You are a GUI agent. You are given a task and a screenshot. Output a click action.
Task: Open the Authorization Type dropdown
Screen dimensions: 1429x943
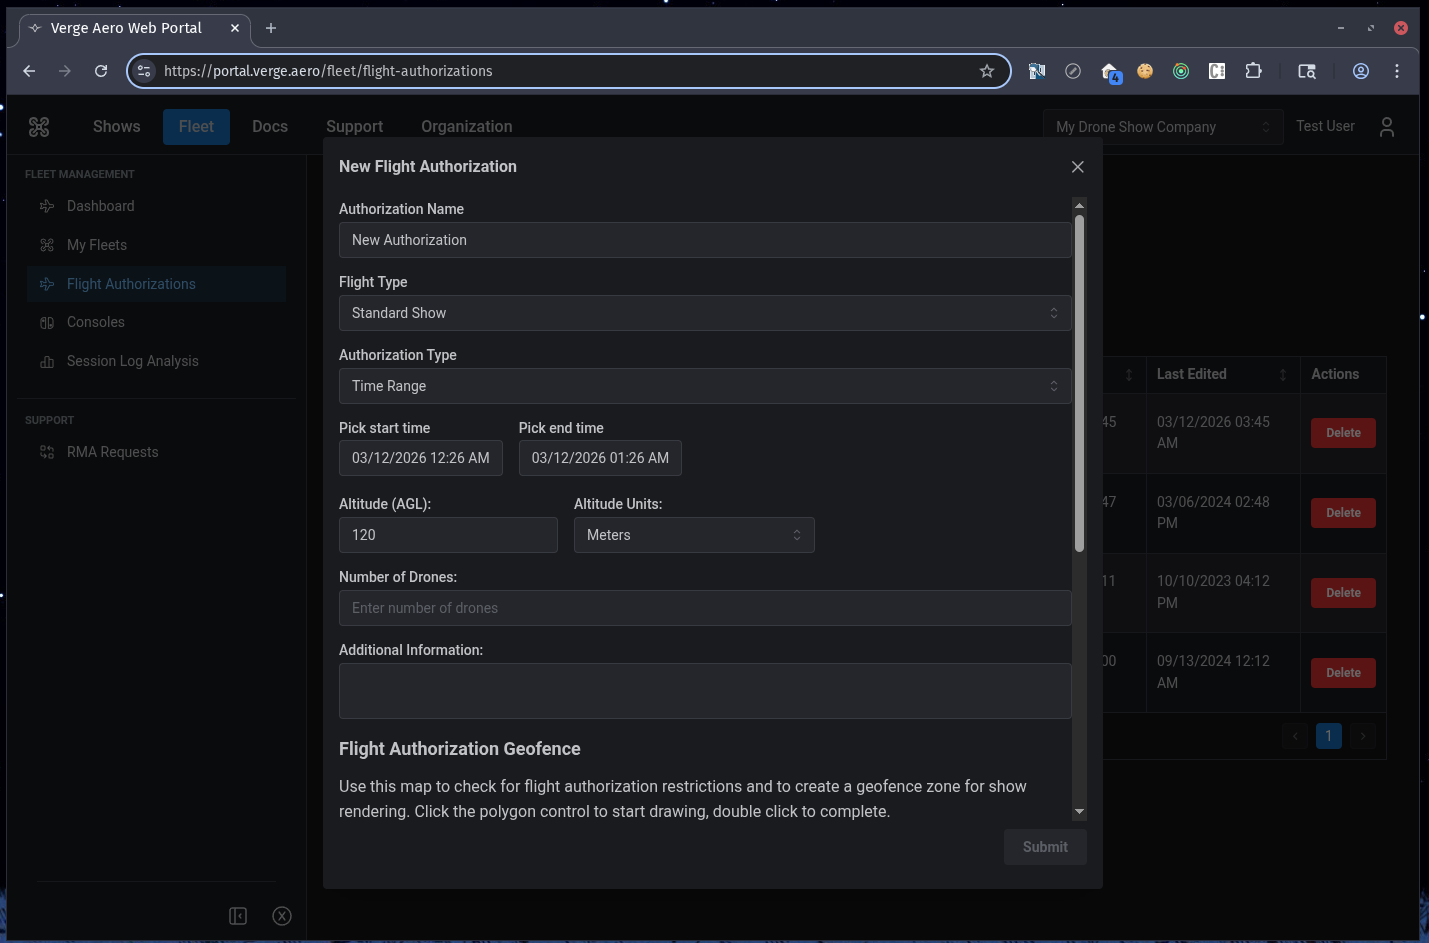tap(704, 386)
